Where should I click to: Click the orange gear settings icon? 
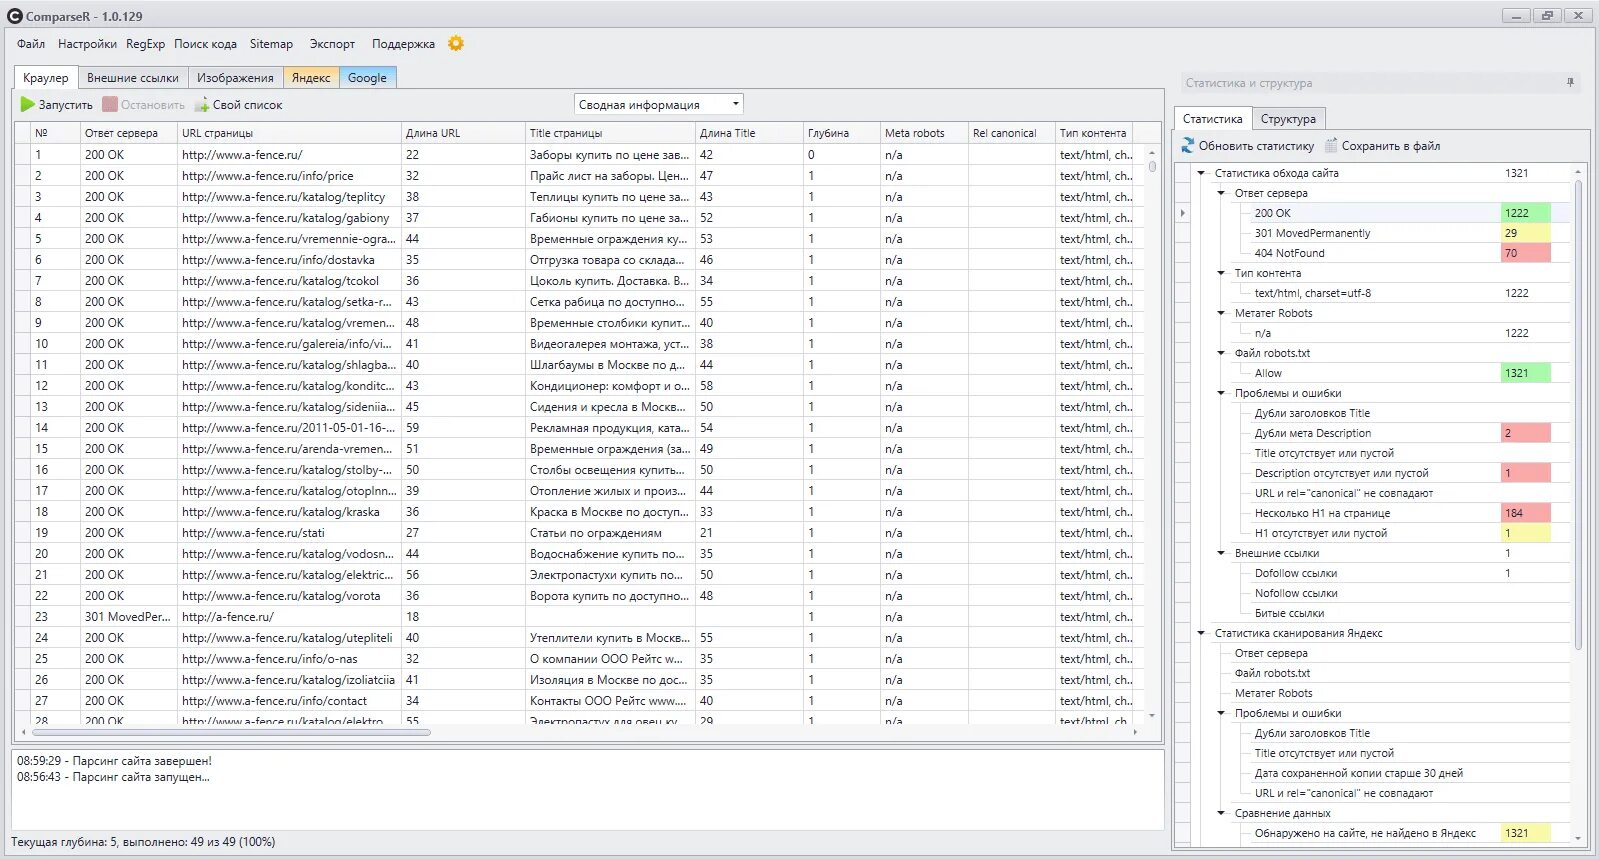[456, 43]
